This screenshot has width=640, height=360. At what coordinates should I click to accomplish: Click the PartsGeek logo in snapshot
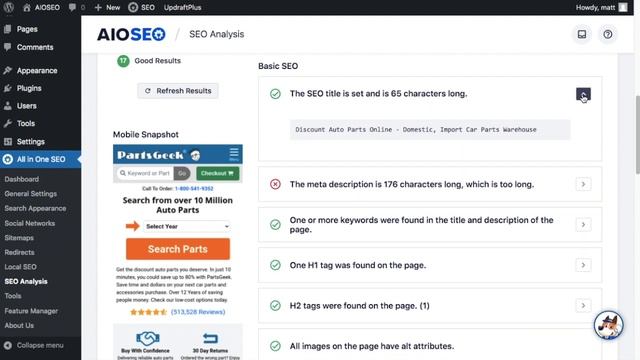coord(158,155)
